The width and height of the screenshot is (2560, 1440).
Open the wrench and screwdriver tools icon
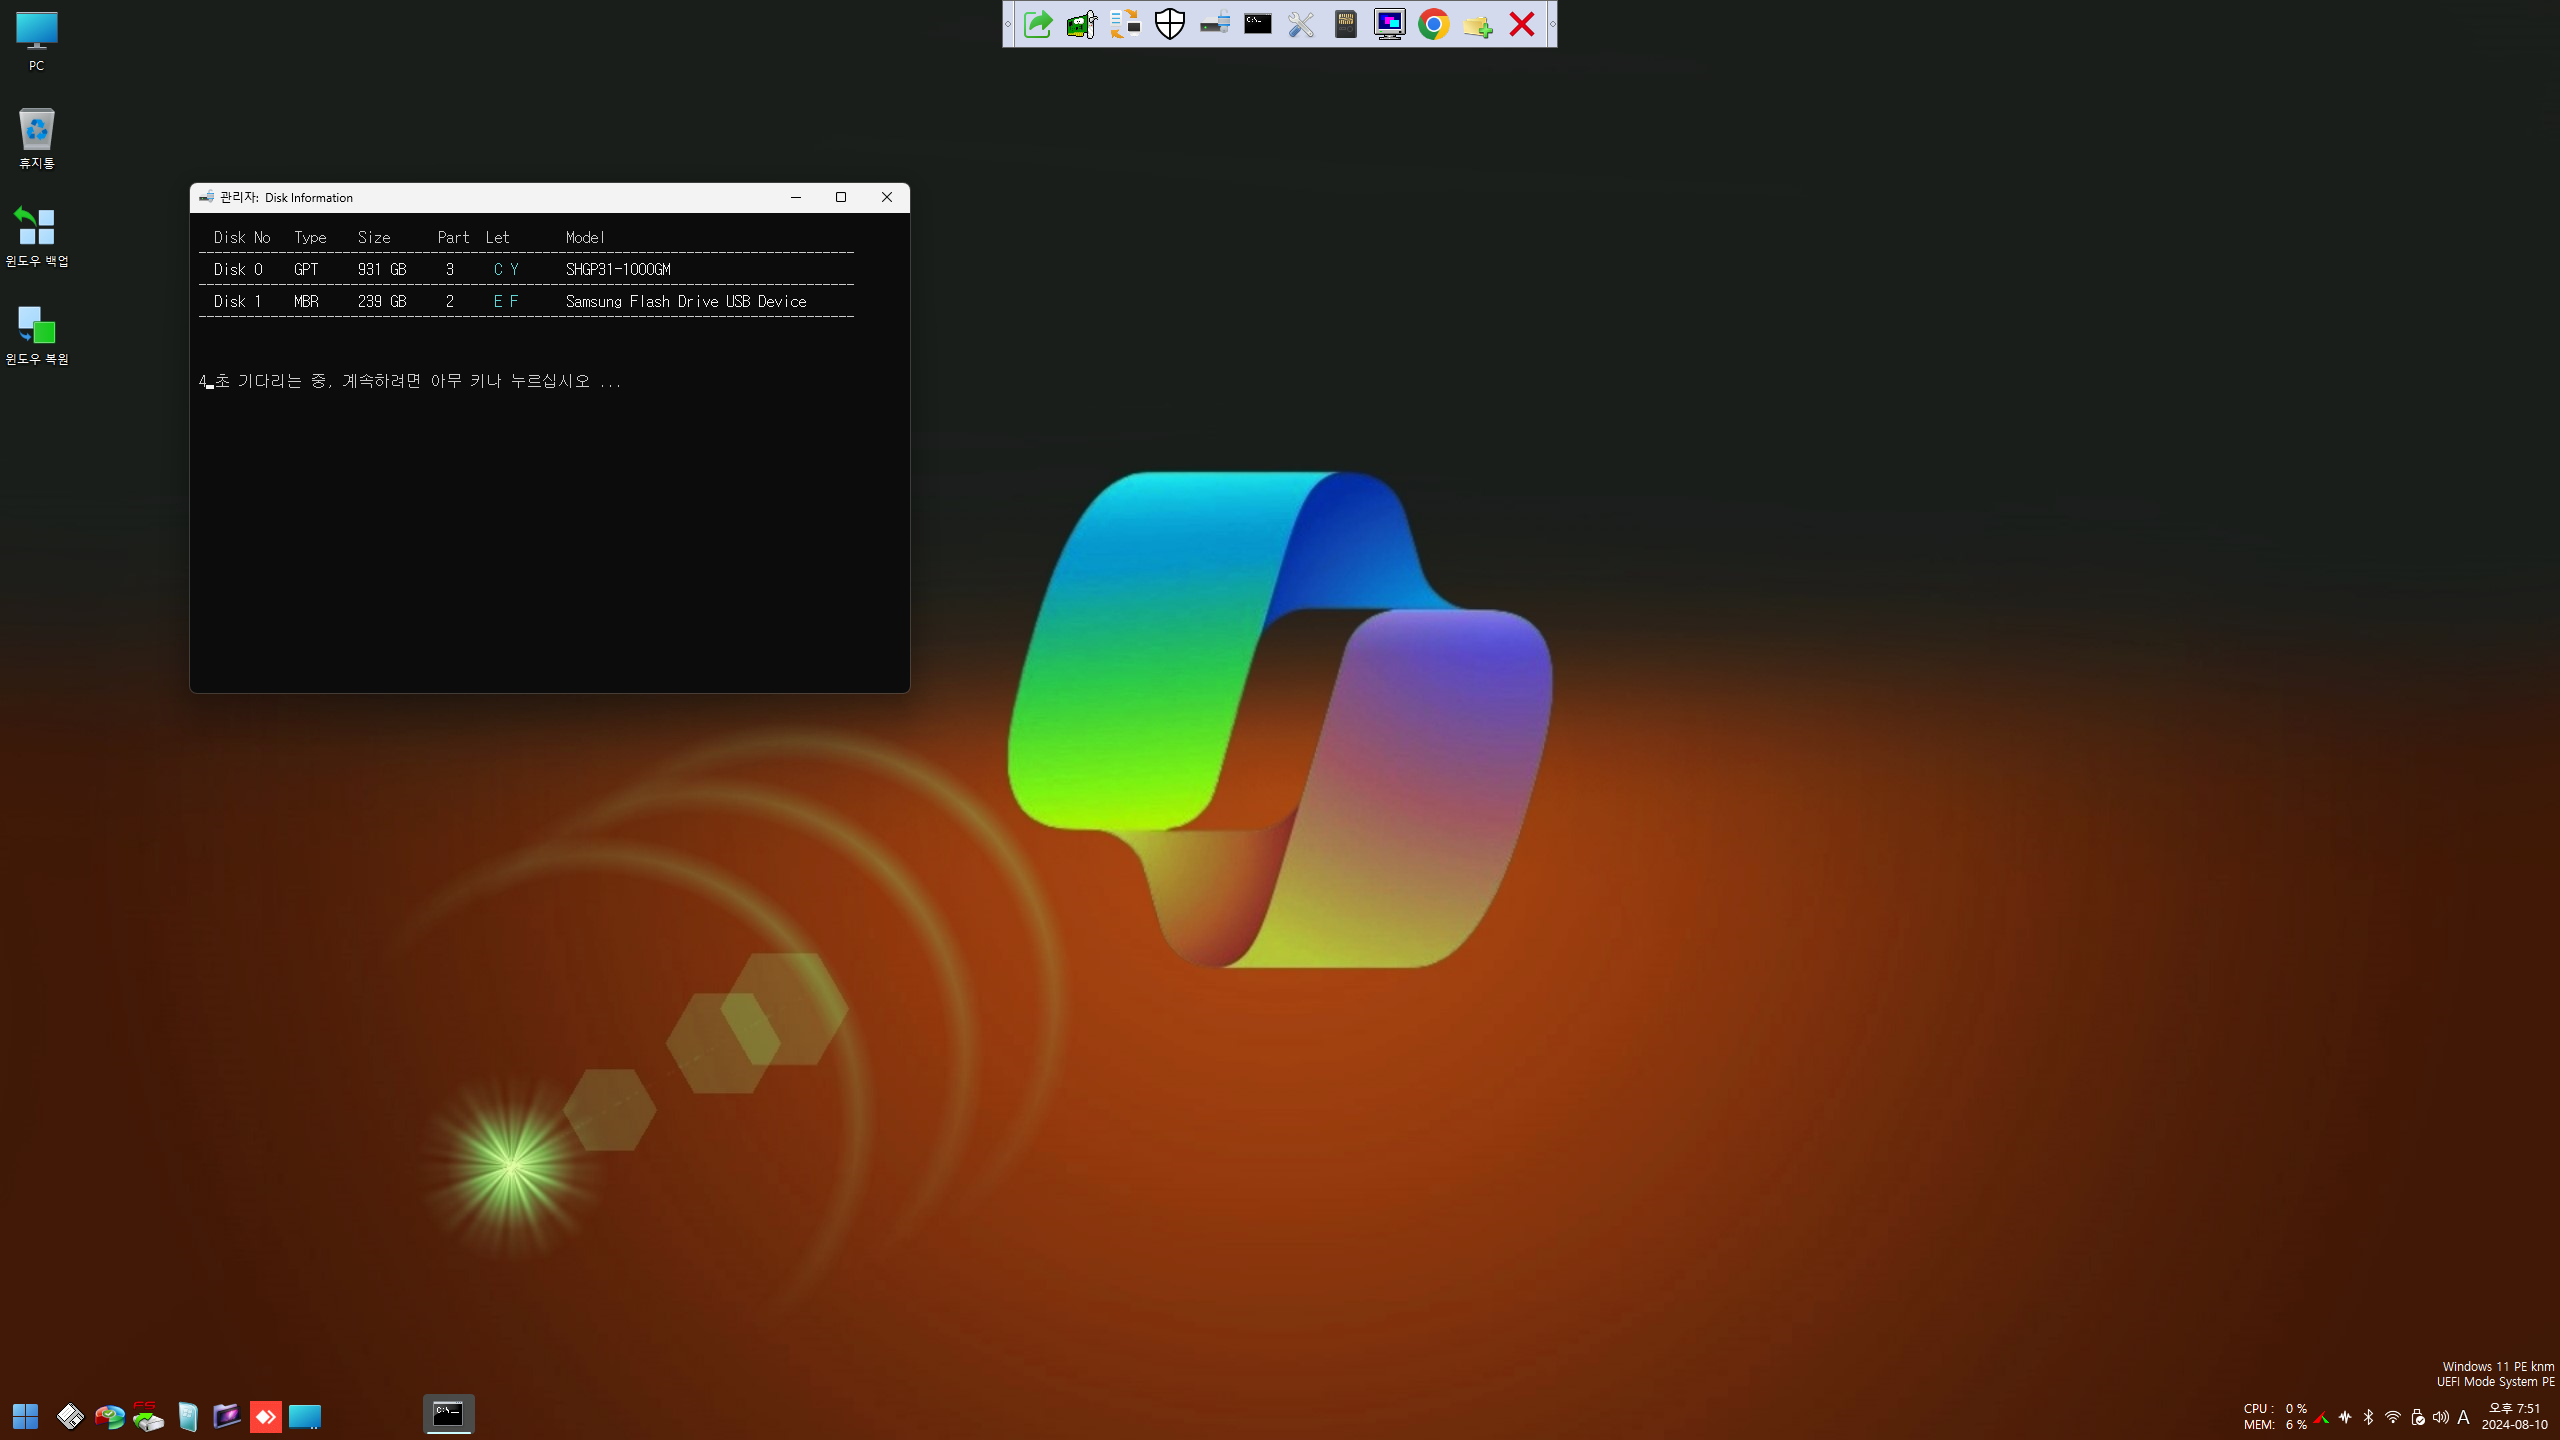[x=1301, y=24]
